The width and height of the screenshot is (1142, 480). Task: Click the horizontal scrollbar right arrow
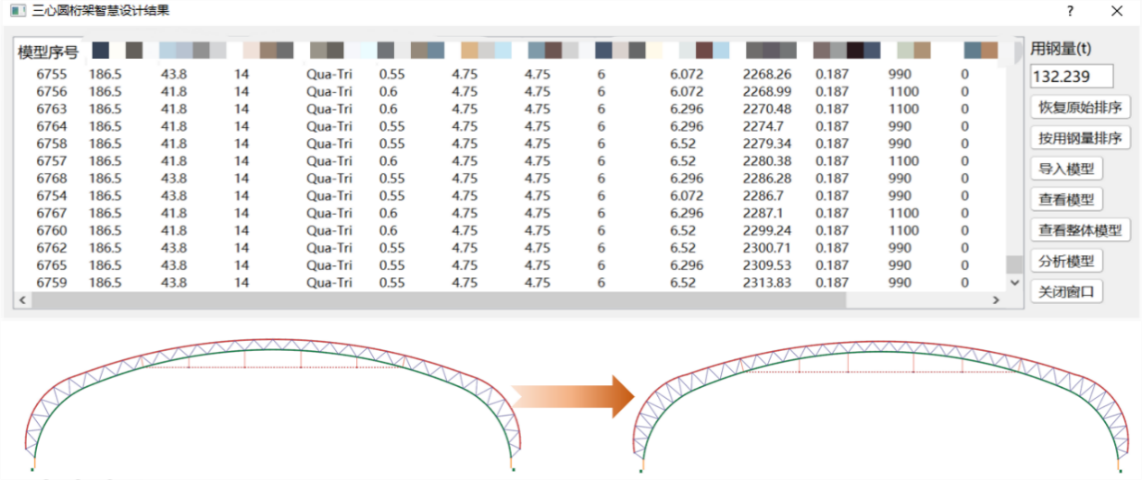[995, 300]
